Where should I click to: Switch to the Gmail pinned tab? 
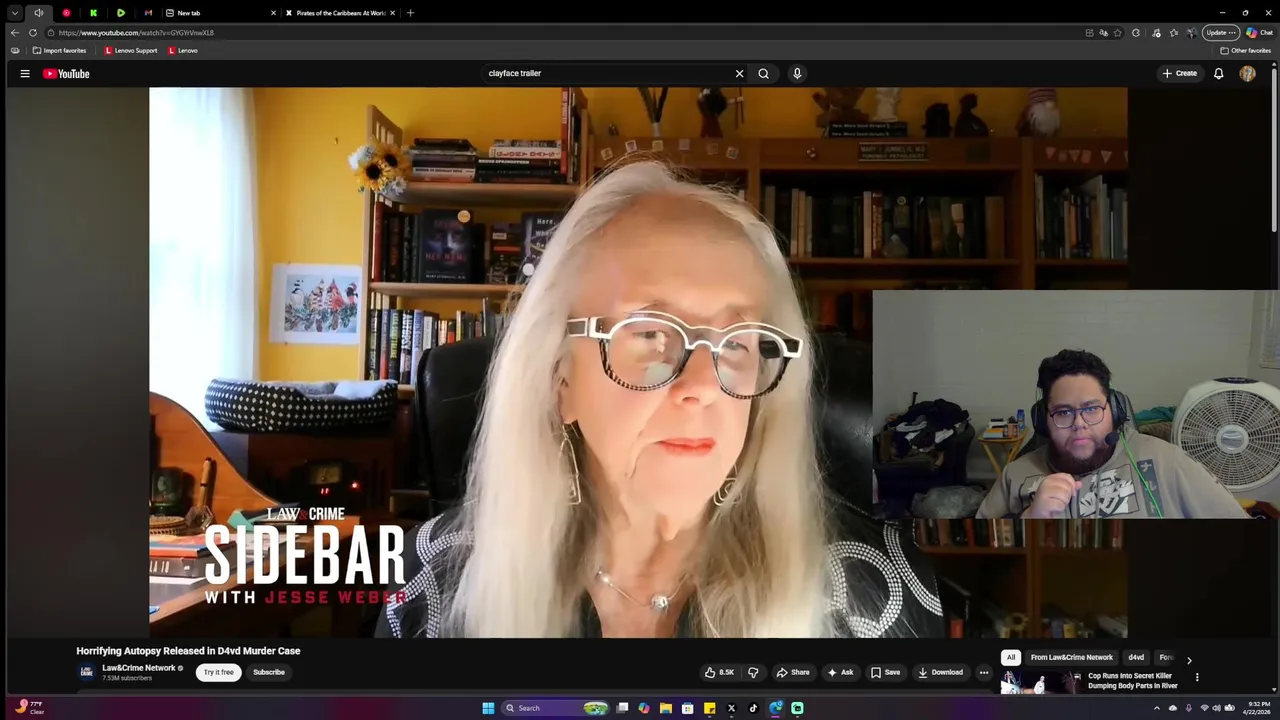pos(148,13)
